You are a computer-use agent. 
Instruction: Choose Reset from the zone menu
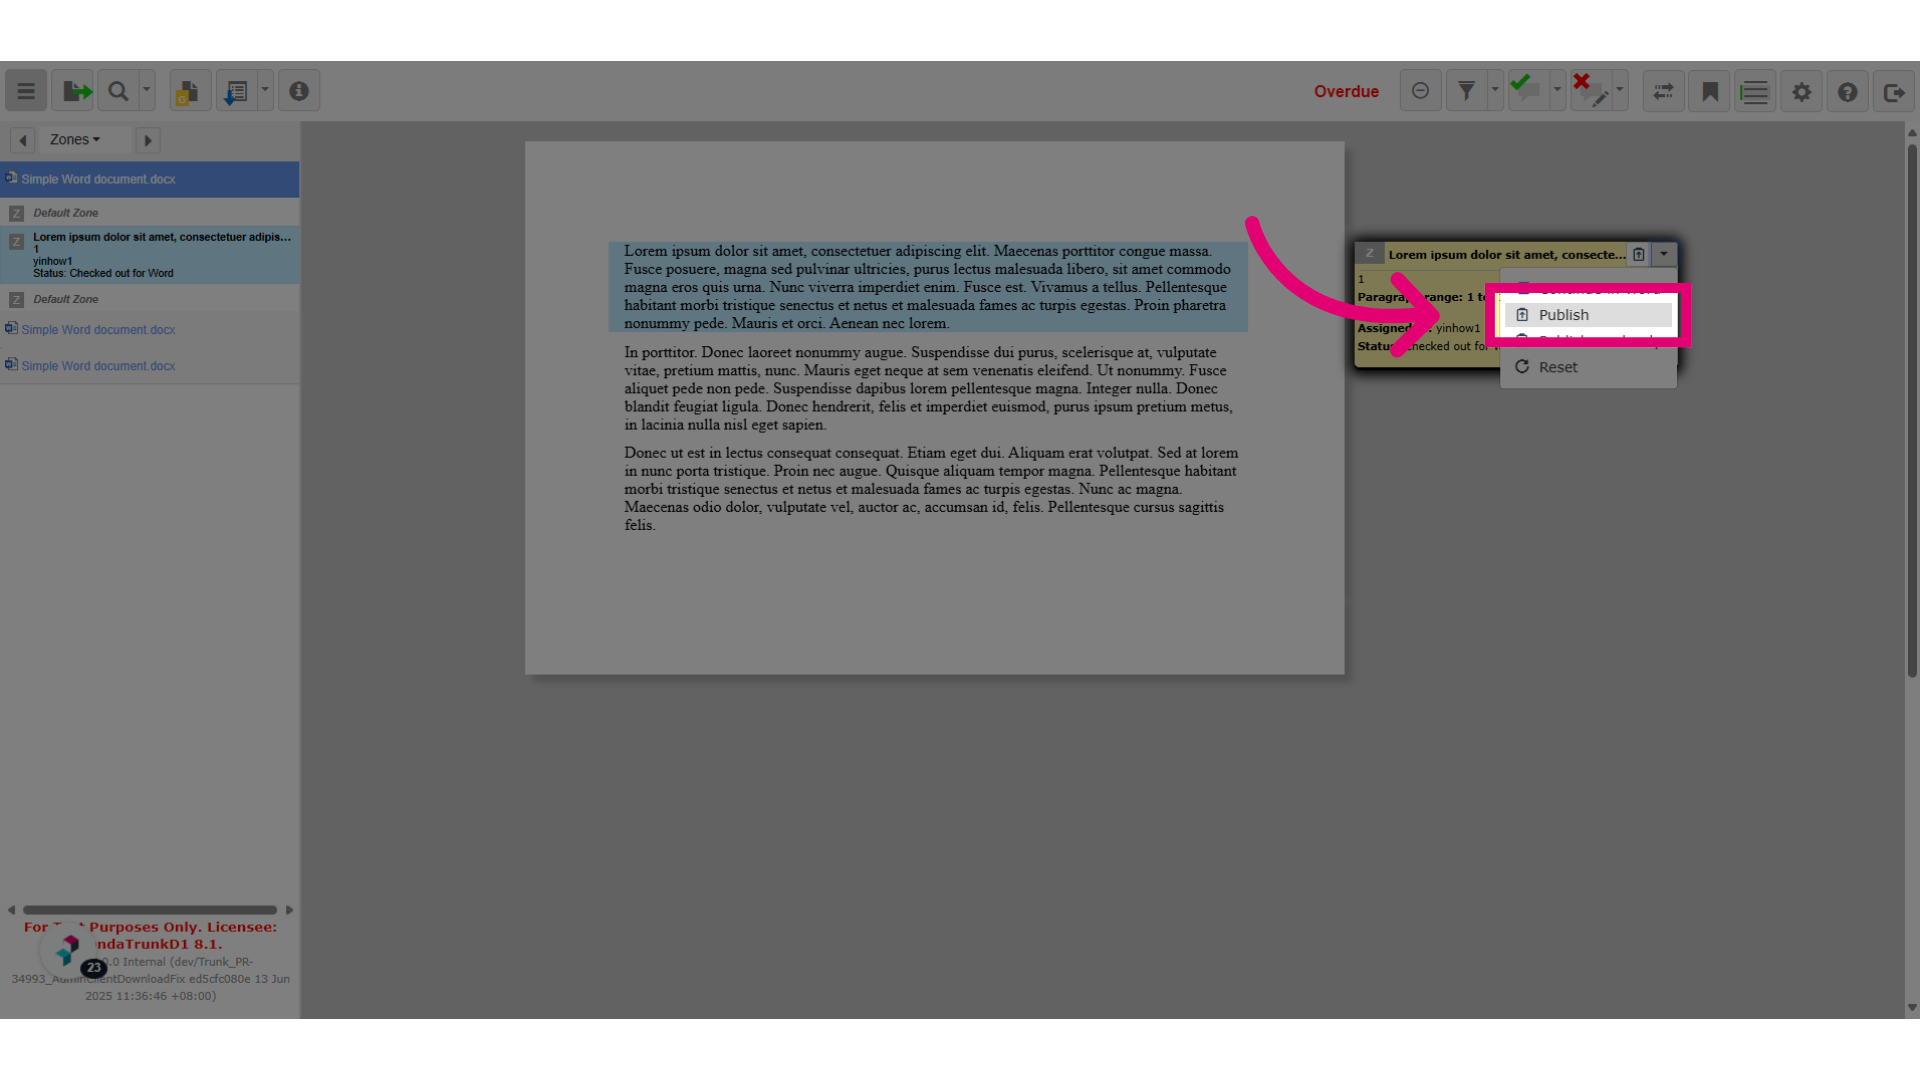1588,367
